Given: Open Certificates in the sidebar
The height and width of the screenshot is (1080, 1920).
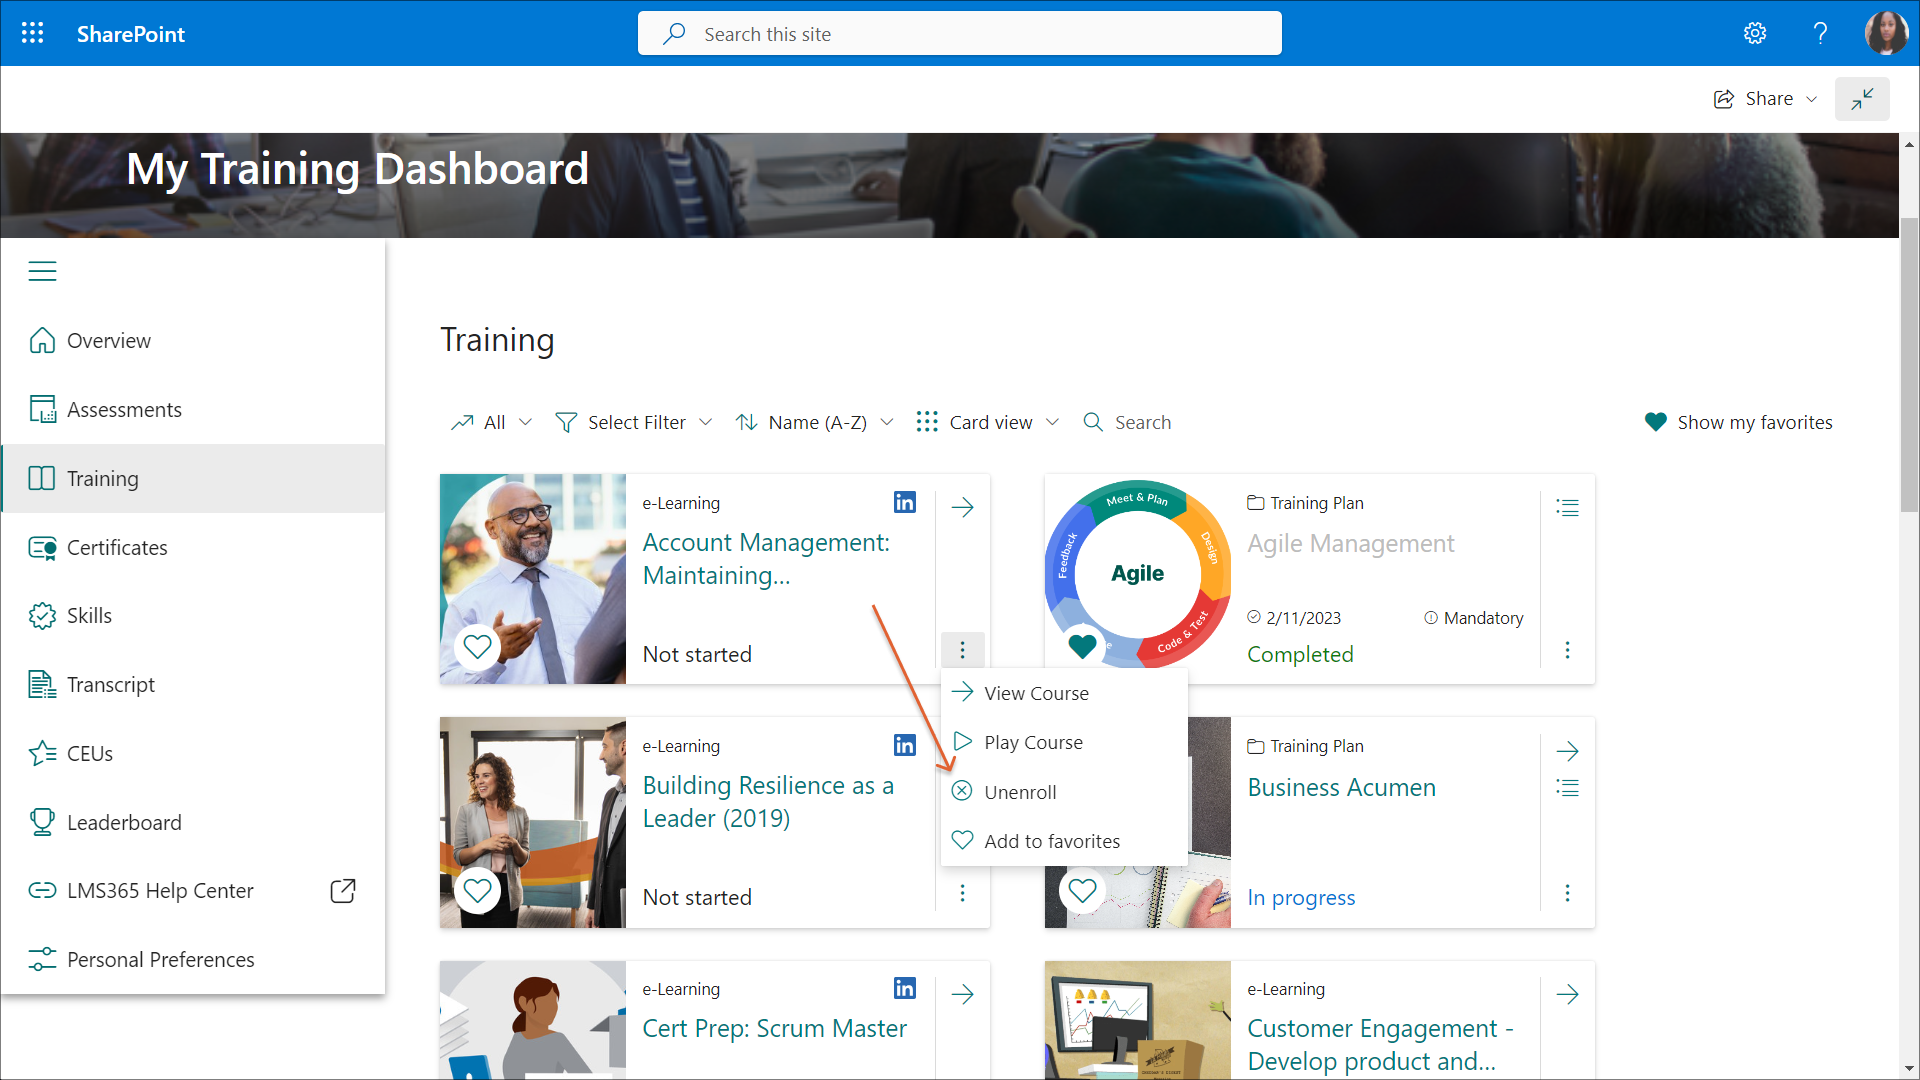Looking at the screenshot, I should point(117,547).
